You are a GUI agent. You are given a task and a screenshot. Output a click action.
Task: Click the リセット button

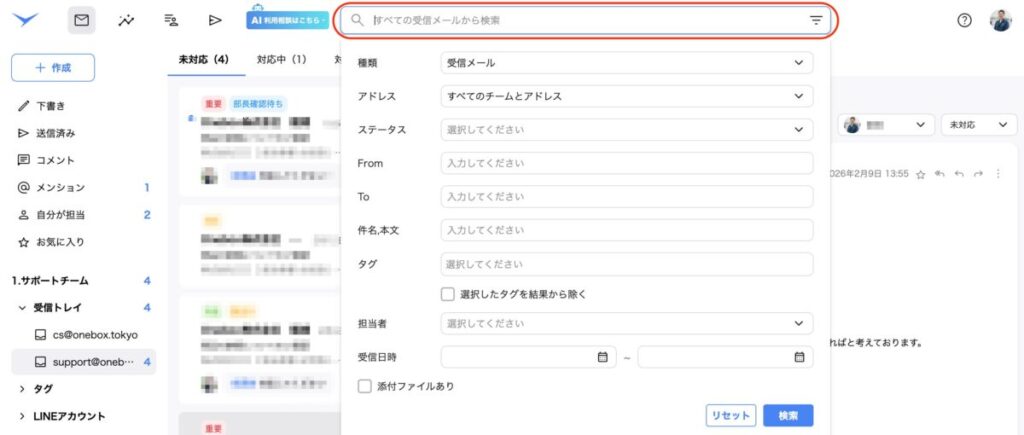(x=730, y=415)
